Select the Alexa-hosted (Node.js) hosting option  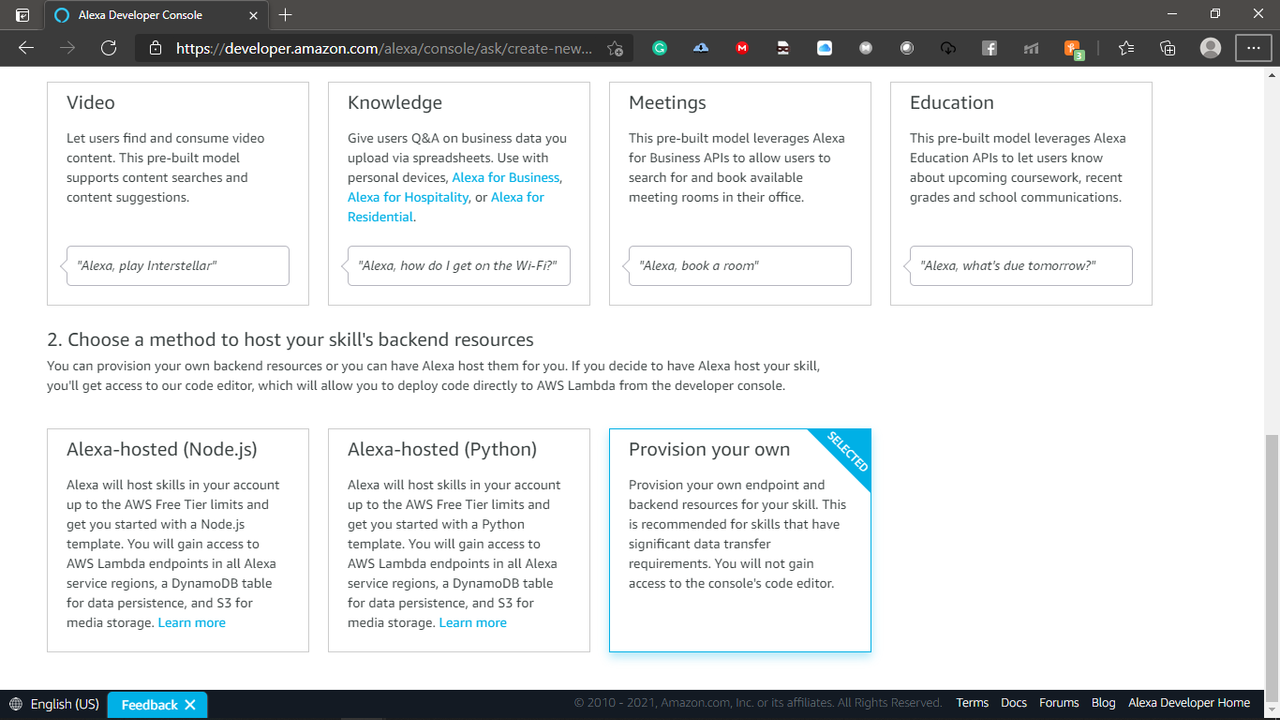[178, 540]
